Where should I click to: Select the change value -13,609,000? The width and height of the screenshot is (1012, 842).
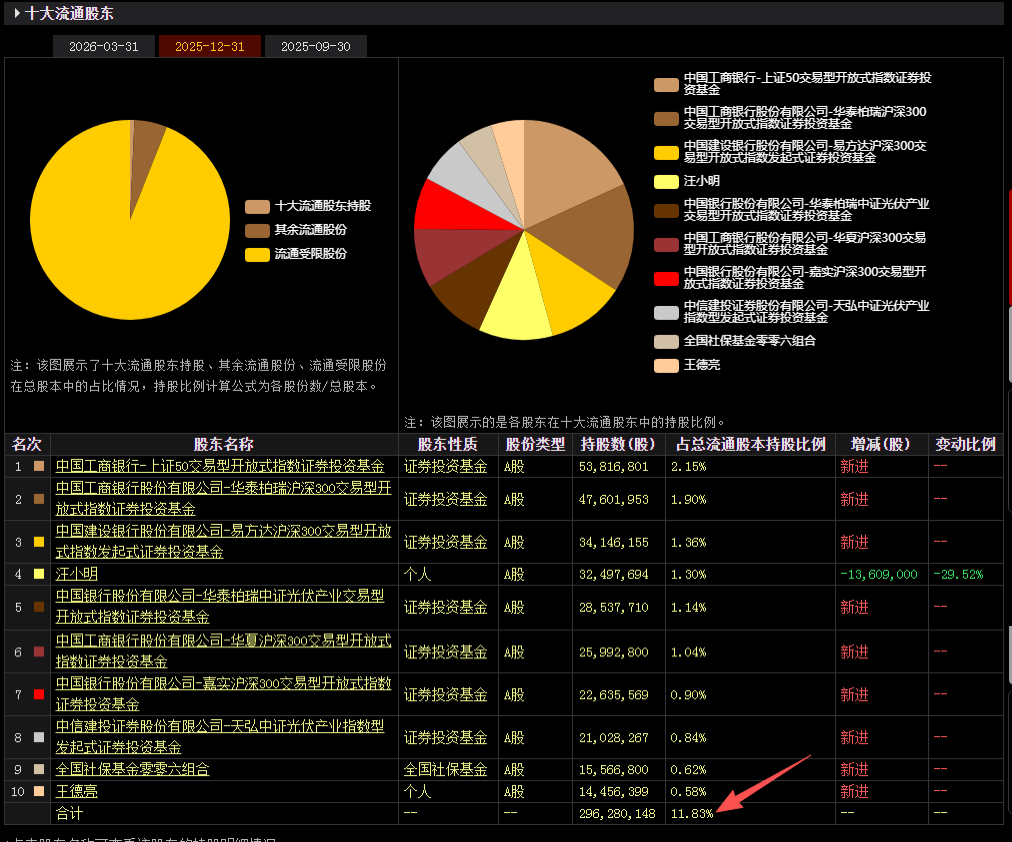[878, 574]
